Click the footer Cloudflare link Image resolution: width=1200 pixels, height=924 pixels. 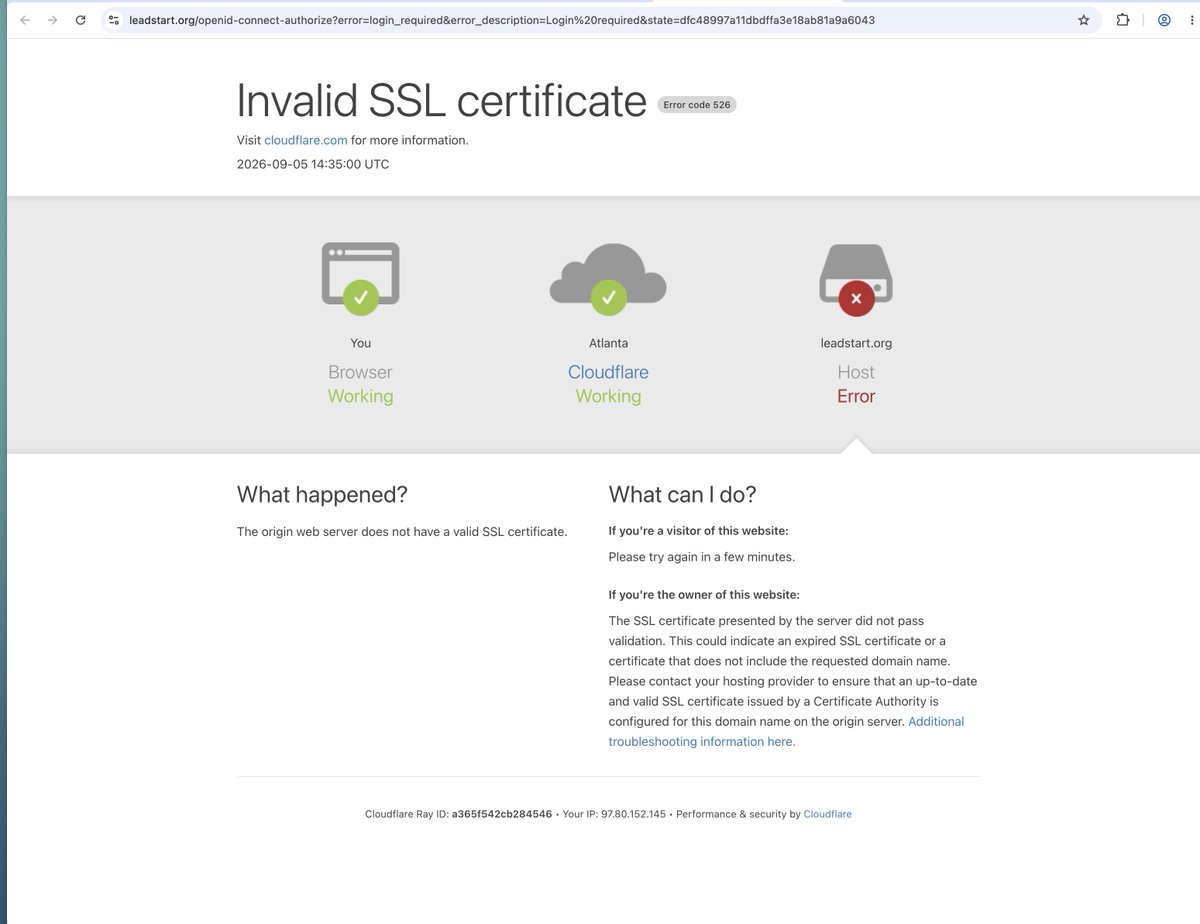(x=827, y=814)
